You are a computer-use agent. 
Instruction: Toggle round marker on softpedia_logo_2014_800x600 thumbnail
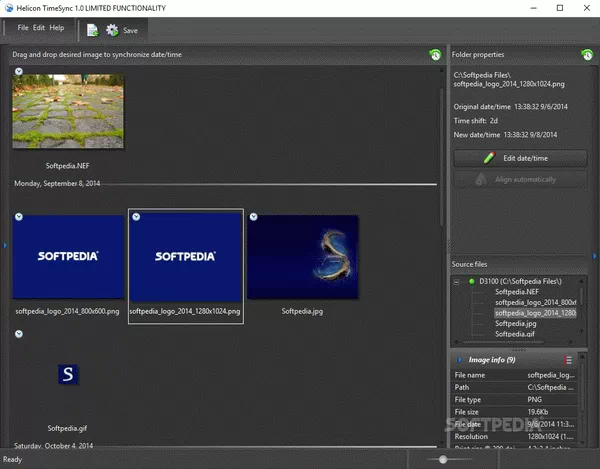[x=19, y=216]
